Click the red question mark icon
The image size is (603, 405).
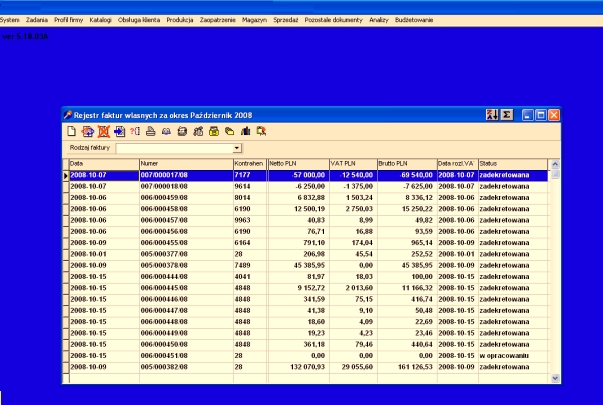(x=135, y=131)
